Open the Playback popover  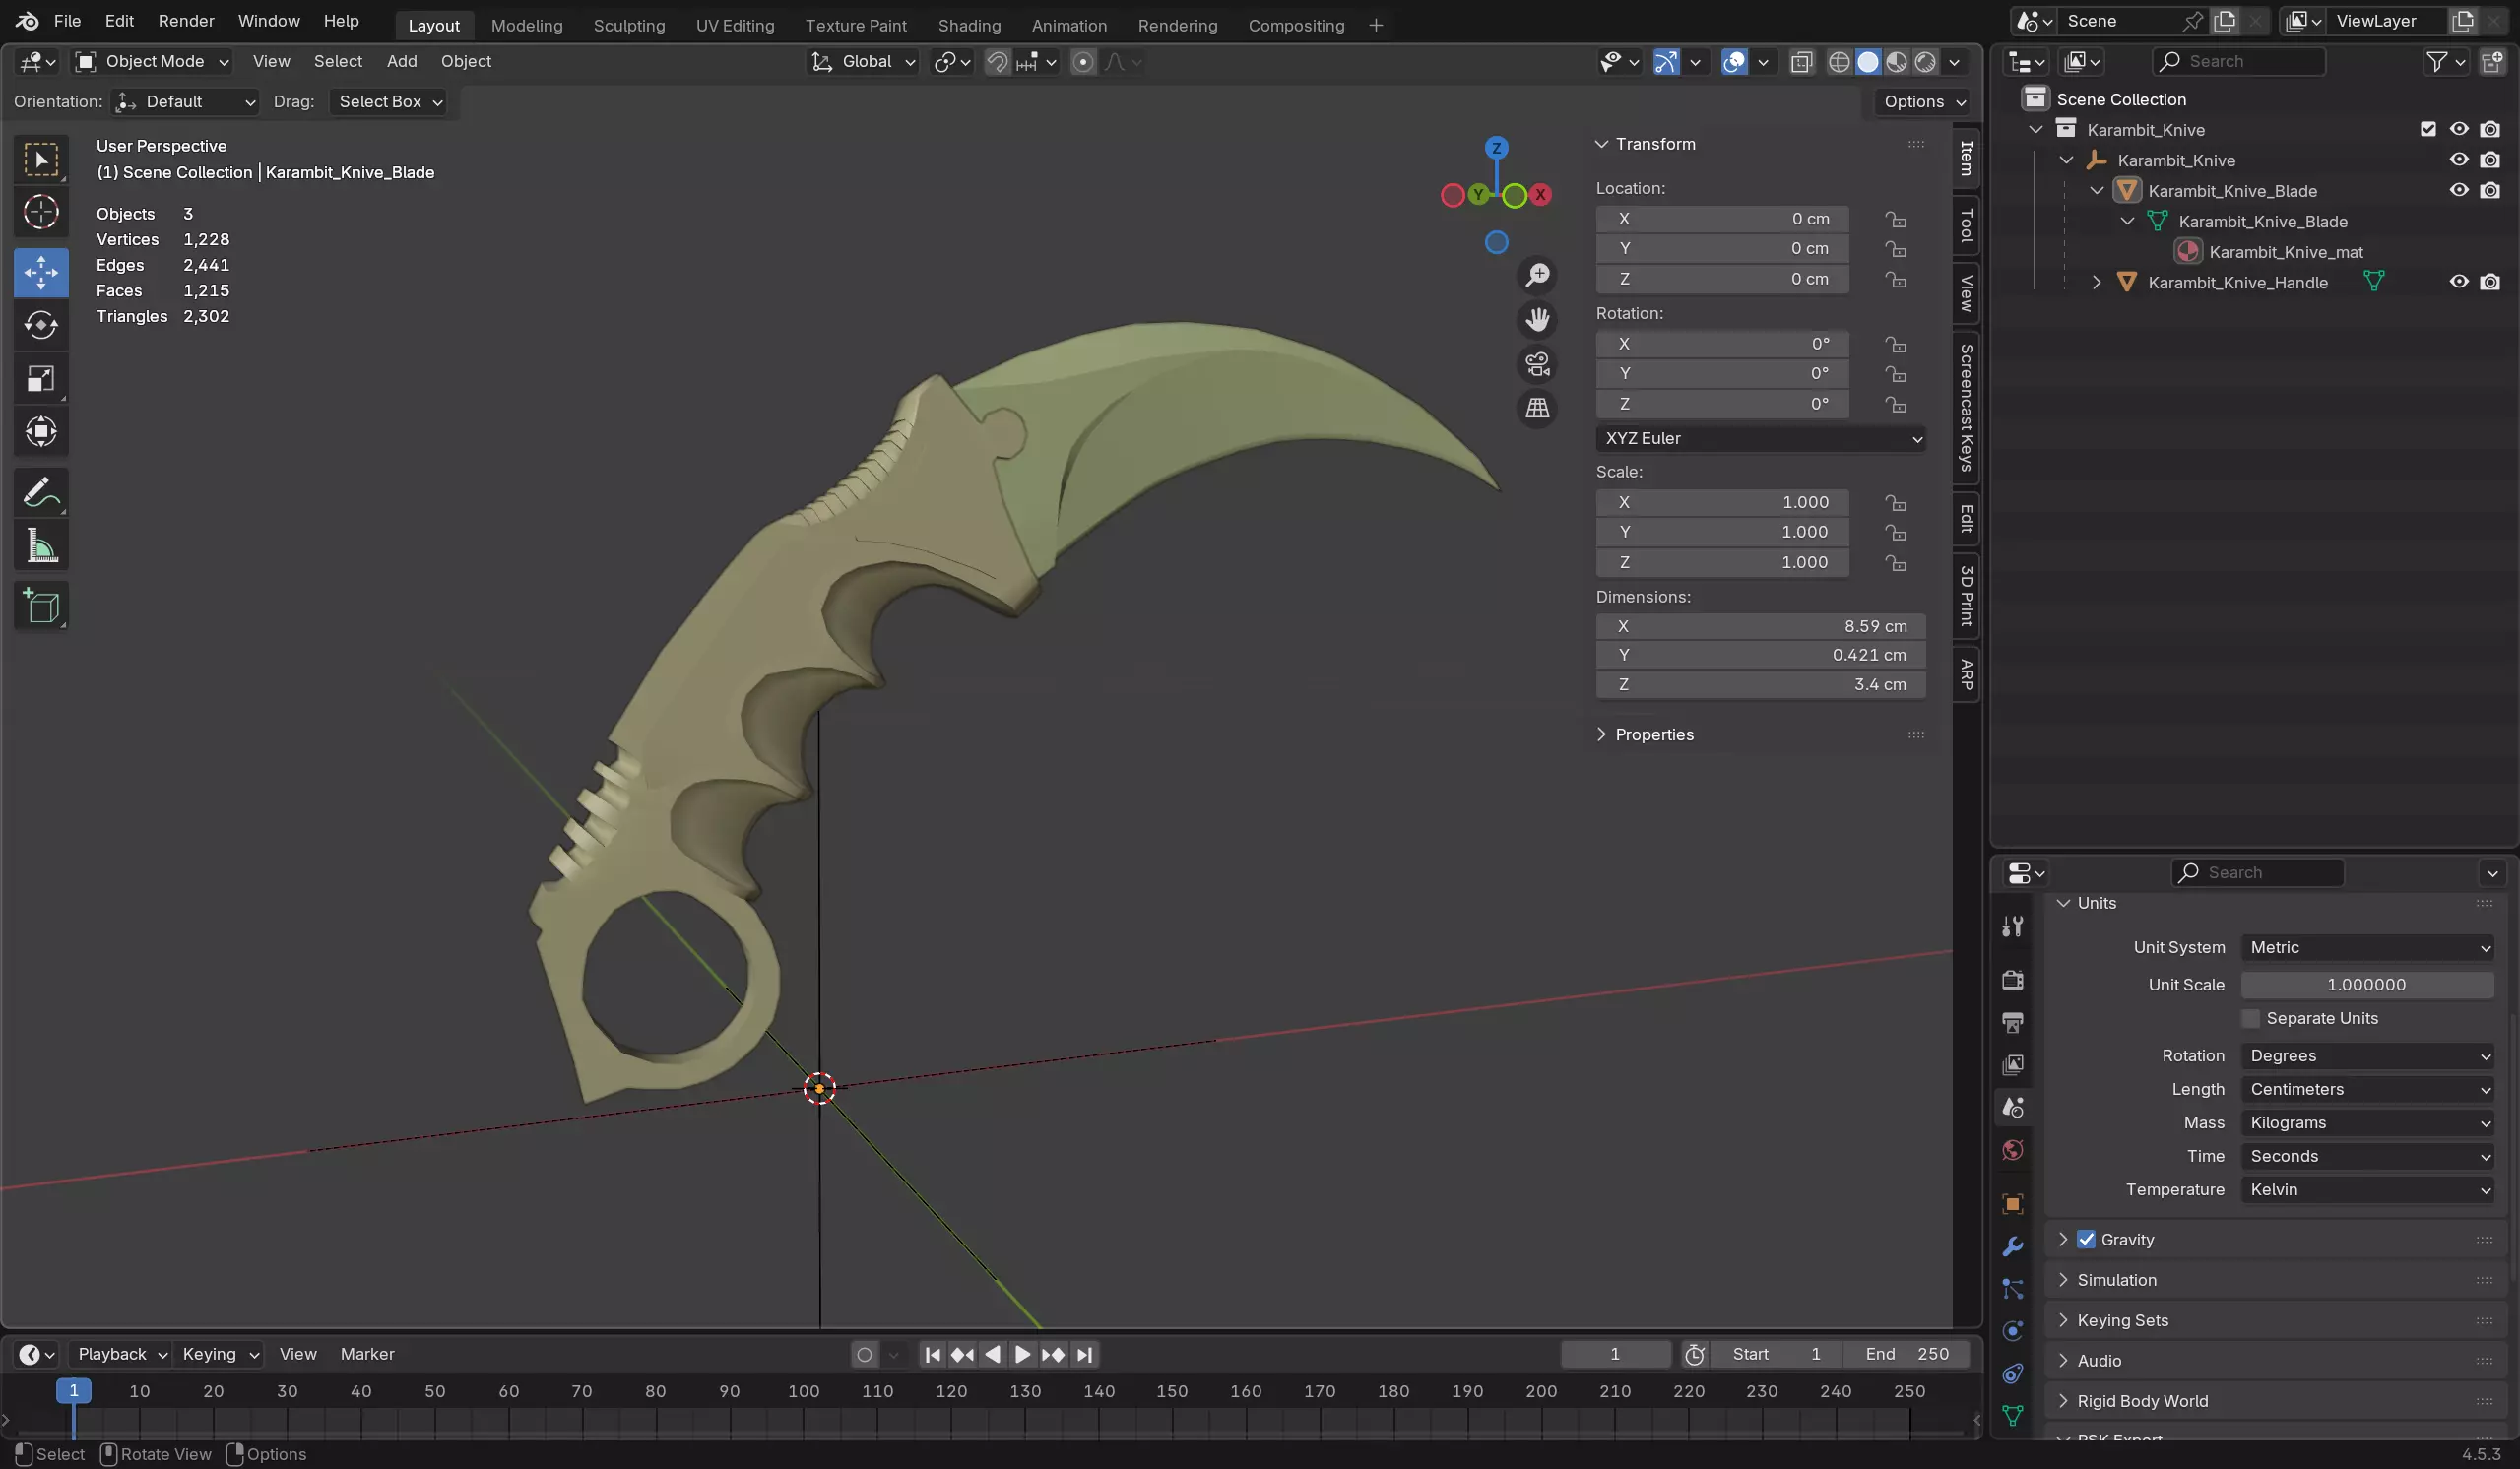[120, 1354]
